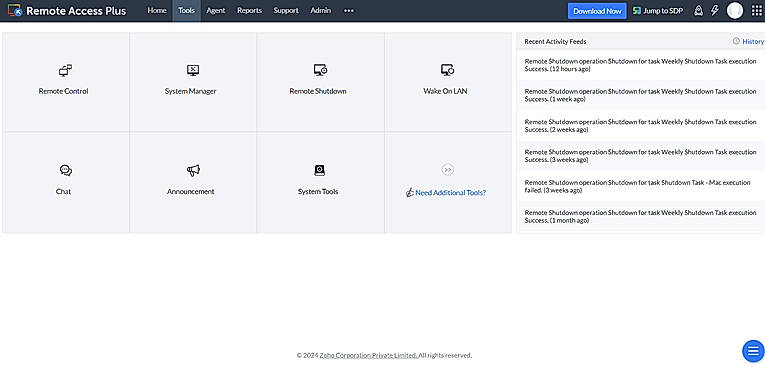This screenshot has height=368, width=765.
Task: Click the Recent Activity Feeds heading
Action: coord(555,41)
